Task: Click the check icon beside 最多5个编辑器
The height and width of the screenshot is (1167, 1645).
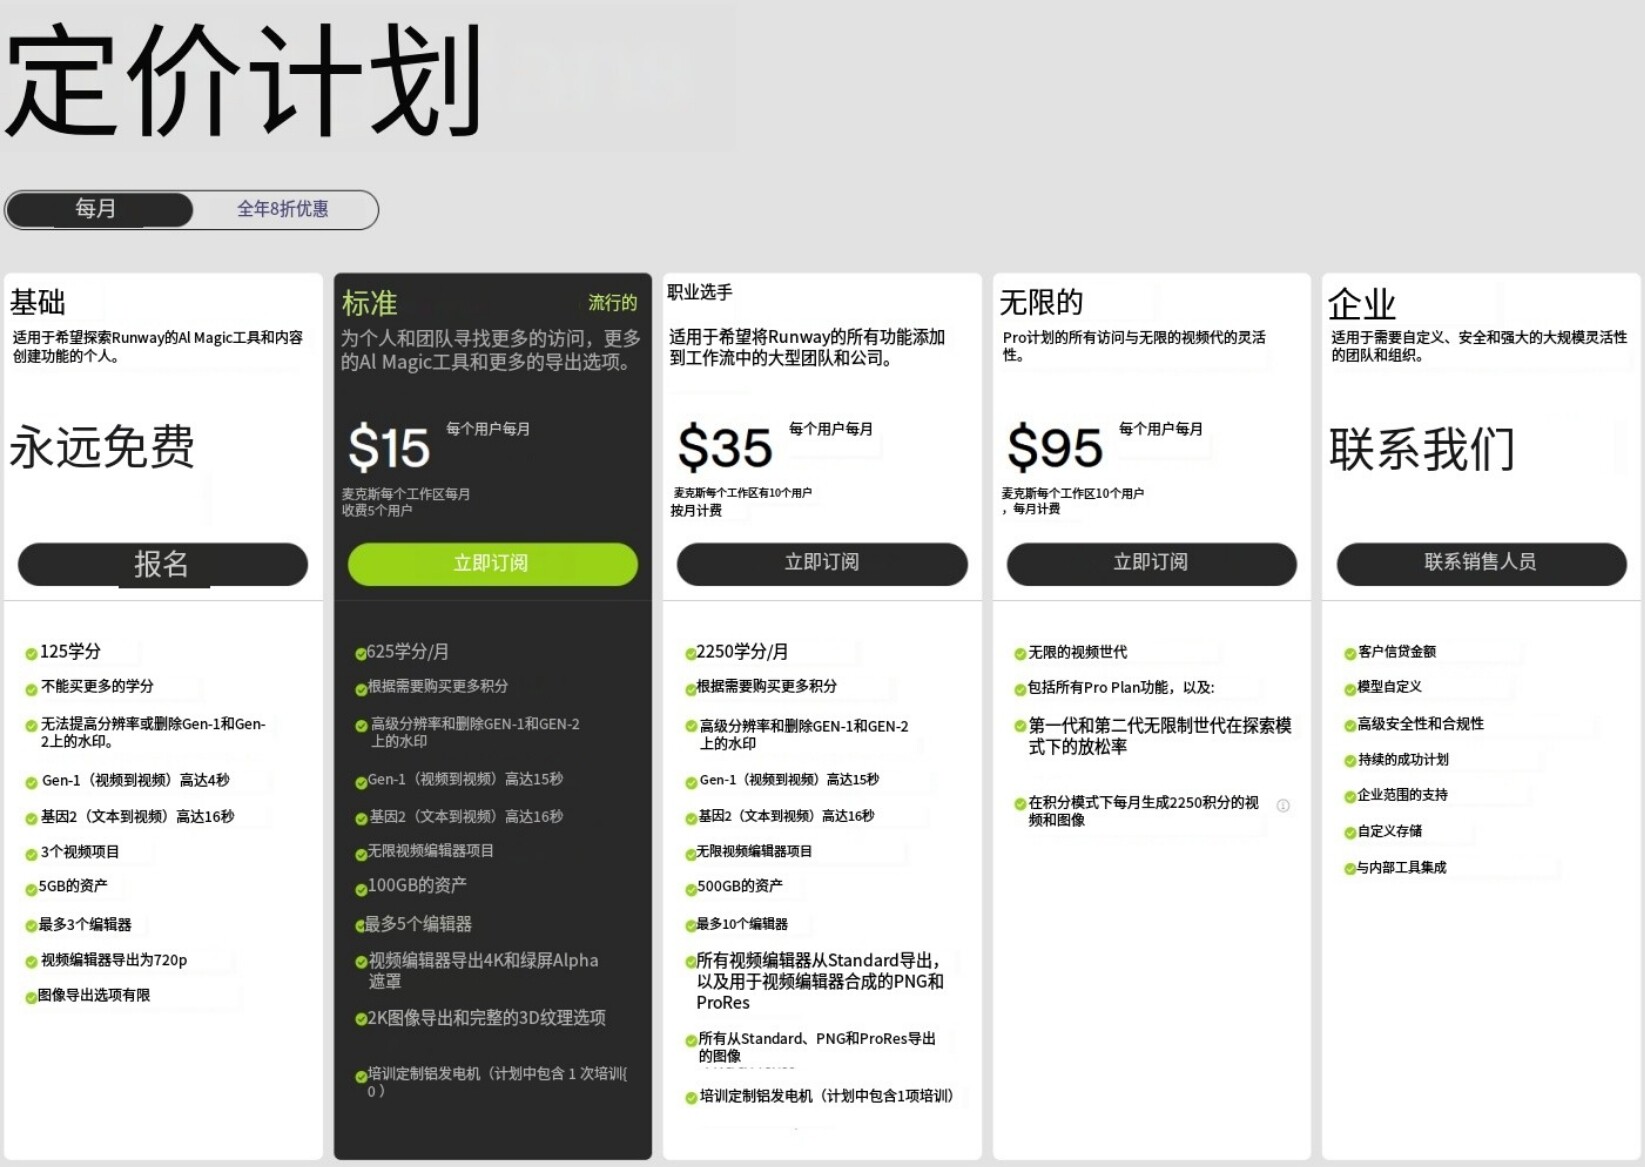Action: pos(361,926)
